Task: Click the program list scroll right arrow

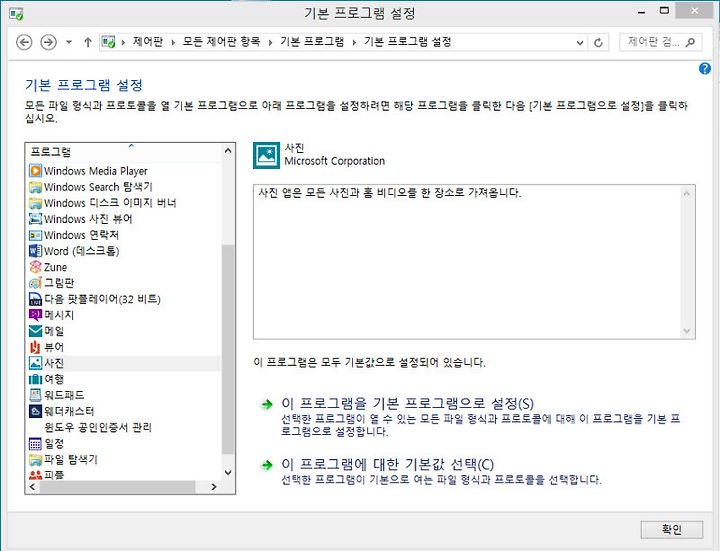Action: coord(214,486)
